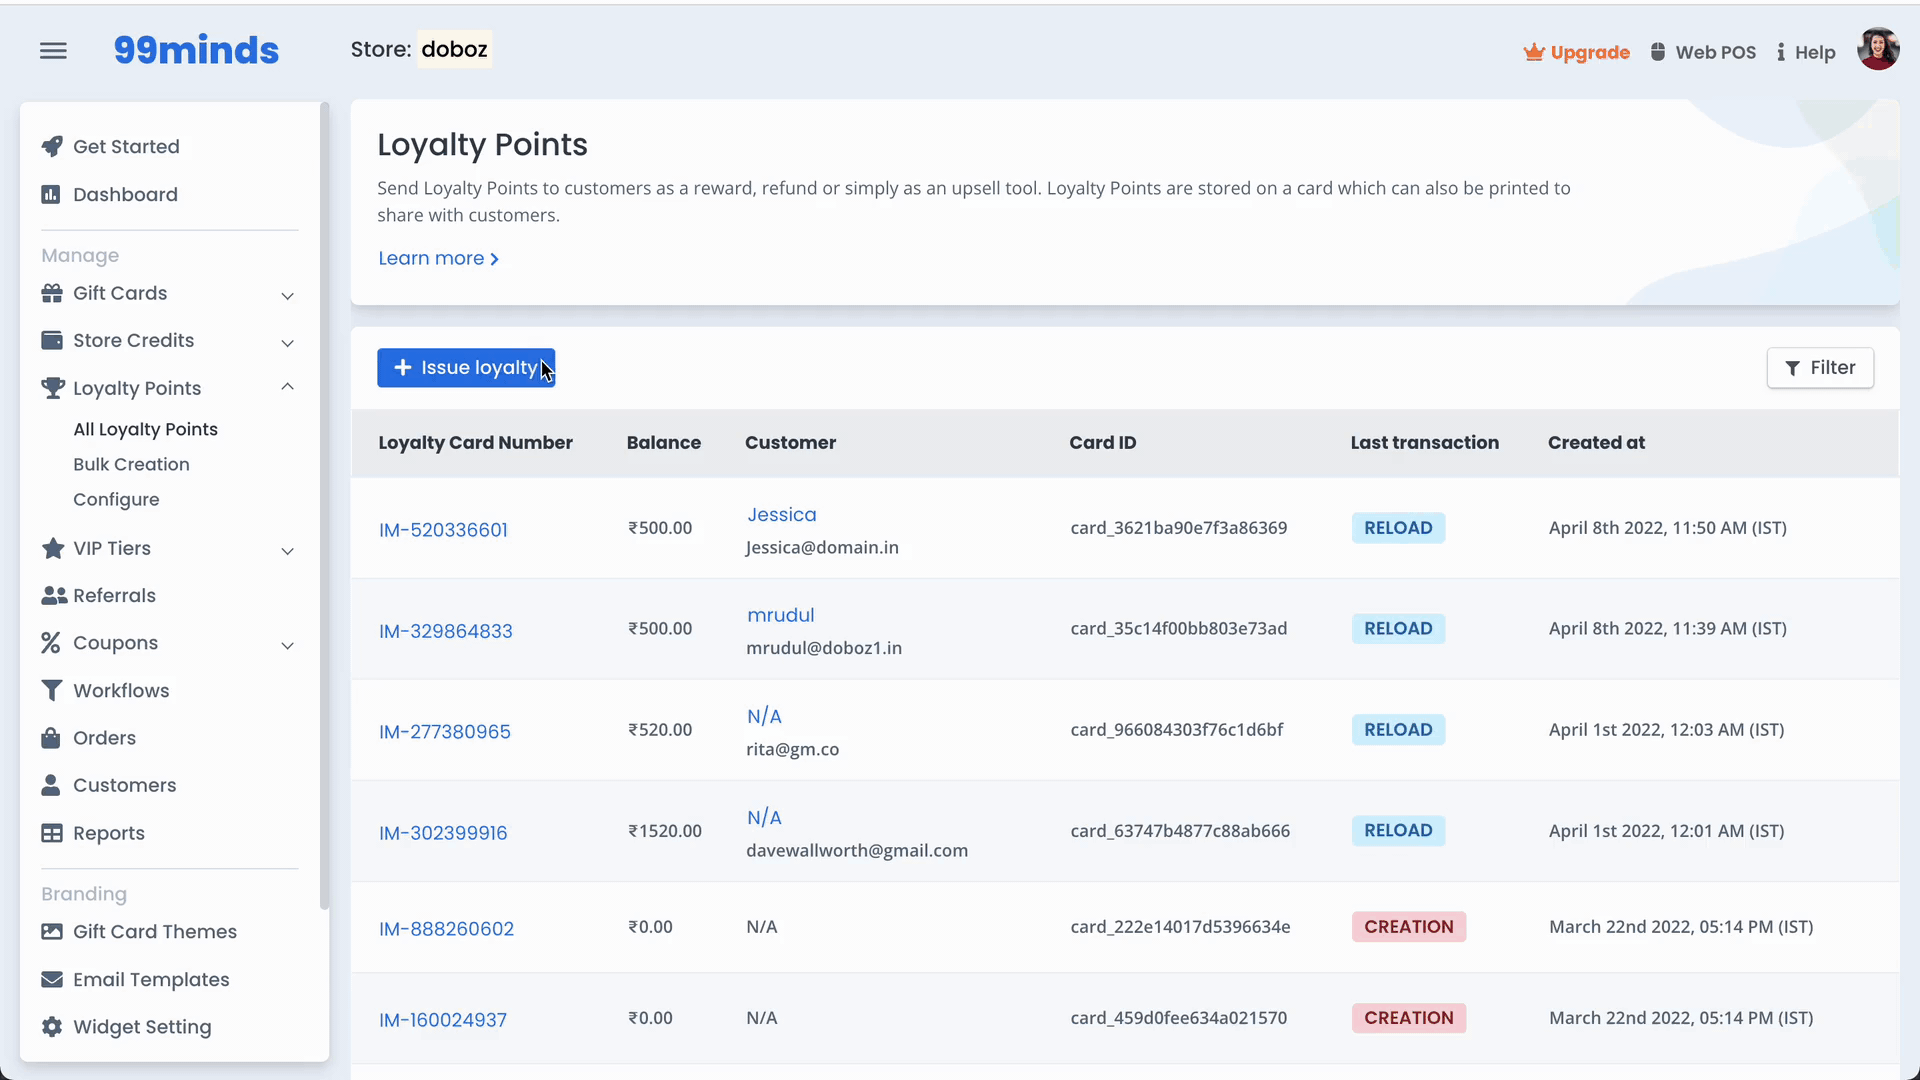Open Configure under Loyalty Points
Viewport: 1920px width, 1080px height.
point(116,499)
